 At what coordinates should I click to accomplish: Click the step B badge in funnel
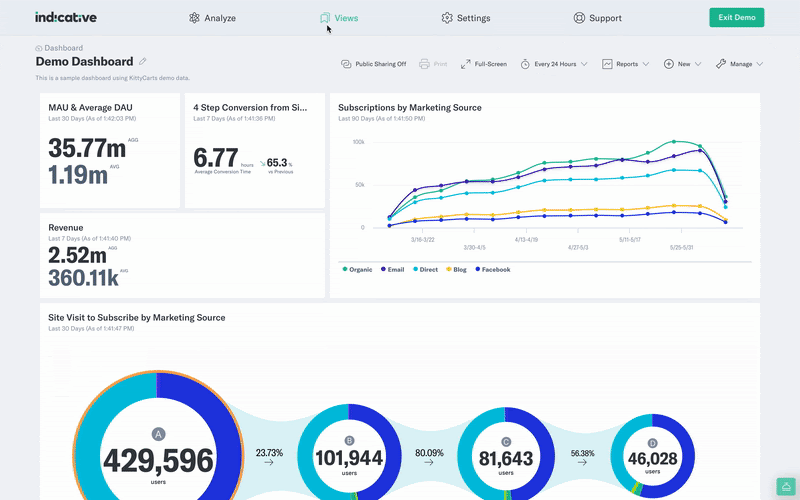pos(349,441)
